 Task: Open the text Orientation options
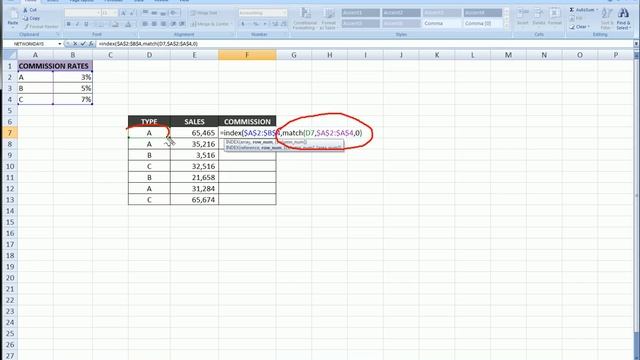click(x=174, y=13)
